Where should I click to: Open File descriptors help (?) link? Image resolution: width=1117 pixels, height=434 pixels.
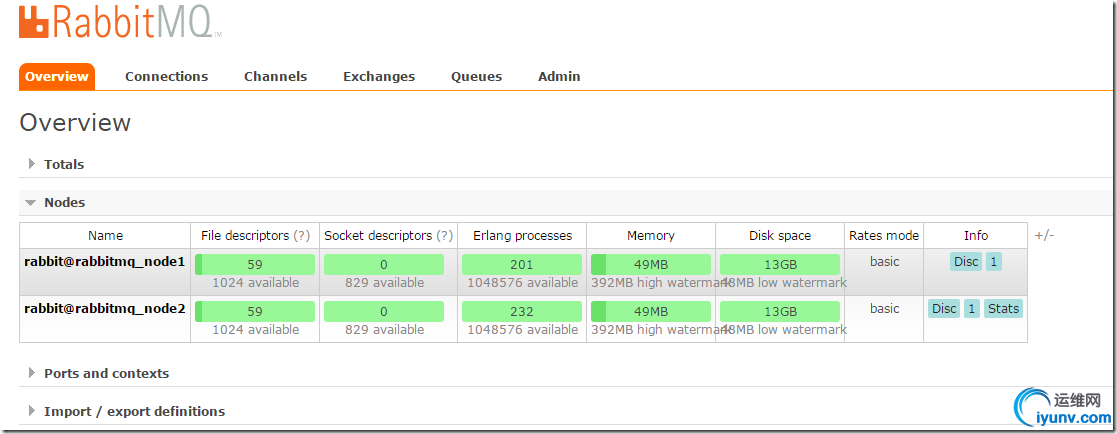click(302, 235)
